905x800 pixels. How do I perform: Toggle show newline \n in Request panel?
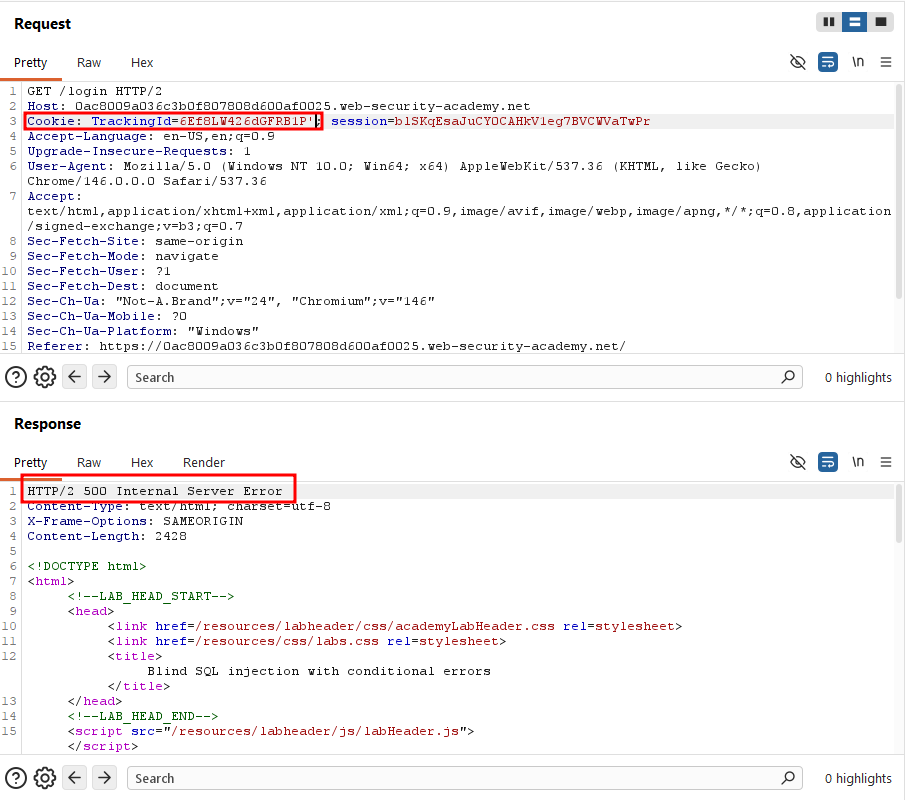pos(858,62)
